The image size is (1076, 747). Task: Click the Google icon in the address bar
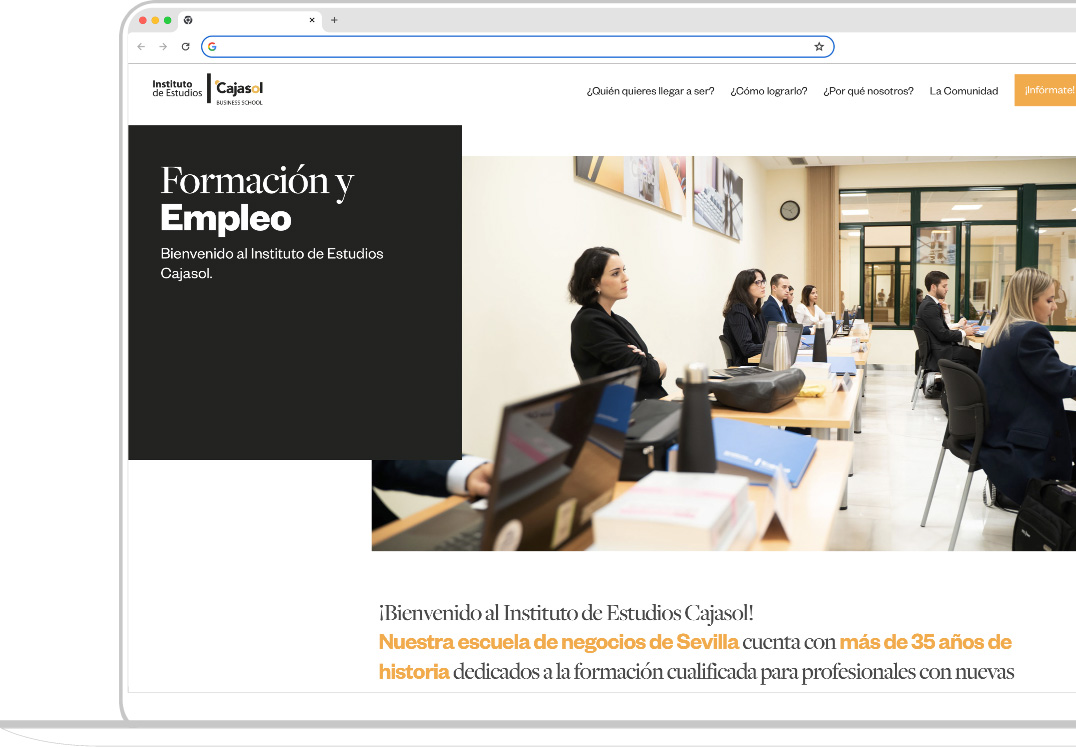(x=212, y=47)
